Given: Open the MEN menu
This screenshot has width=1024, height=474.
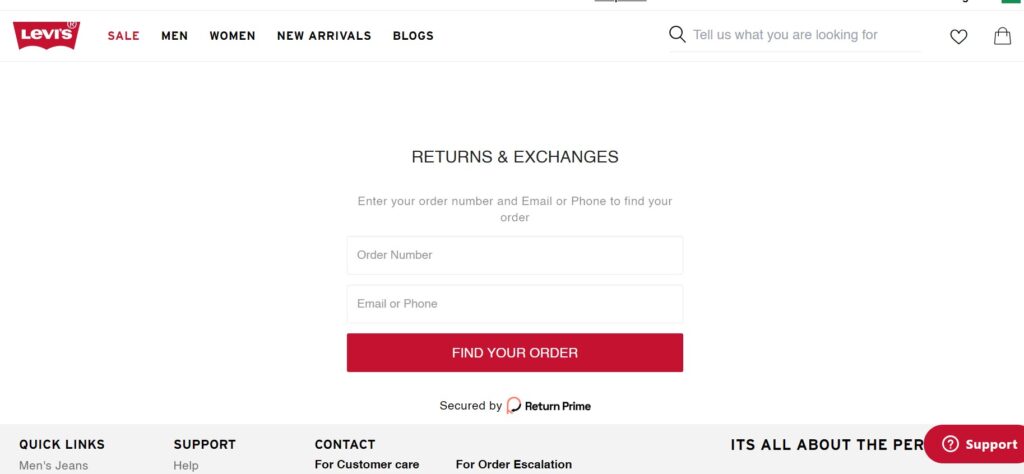Looking at the screenshot, I should pyautogui.click(x=174, y=36).
